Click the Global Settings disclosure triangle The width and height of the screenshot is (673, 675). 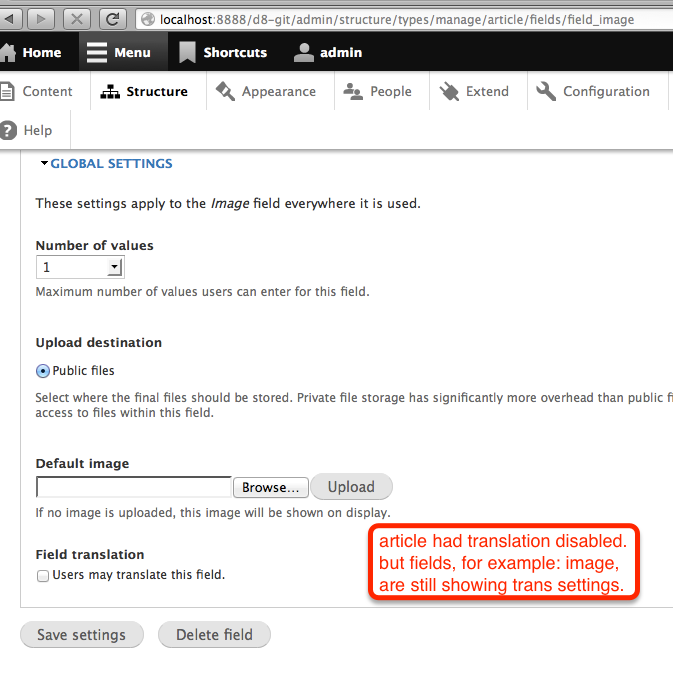pos(44,163)
